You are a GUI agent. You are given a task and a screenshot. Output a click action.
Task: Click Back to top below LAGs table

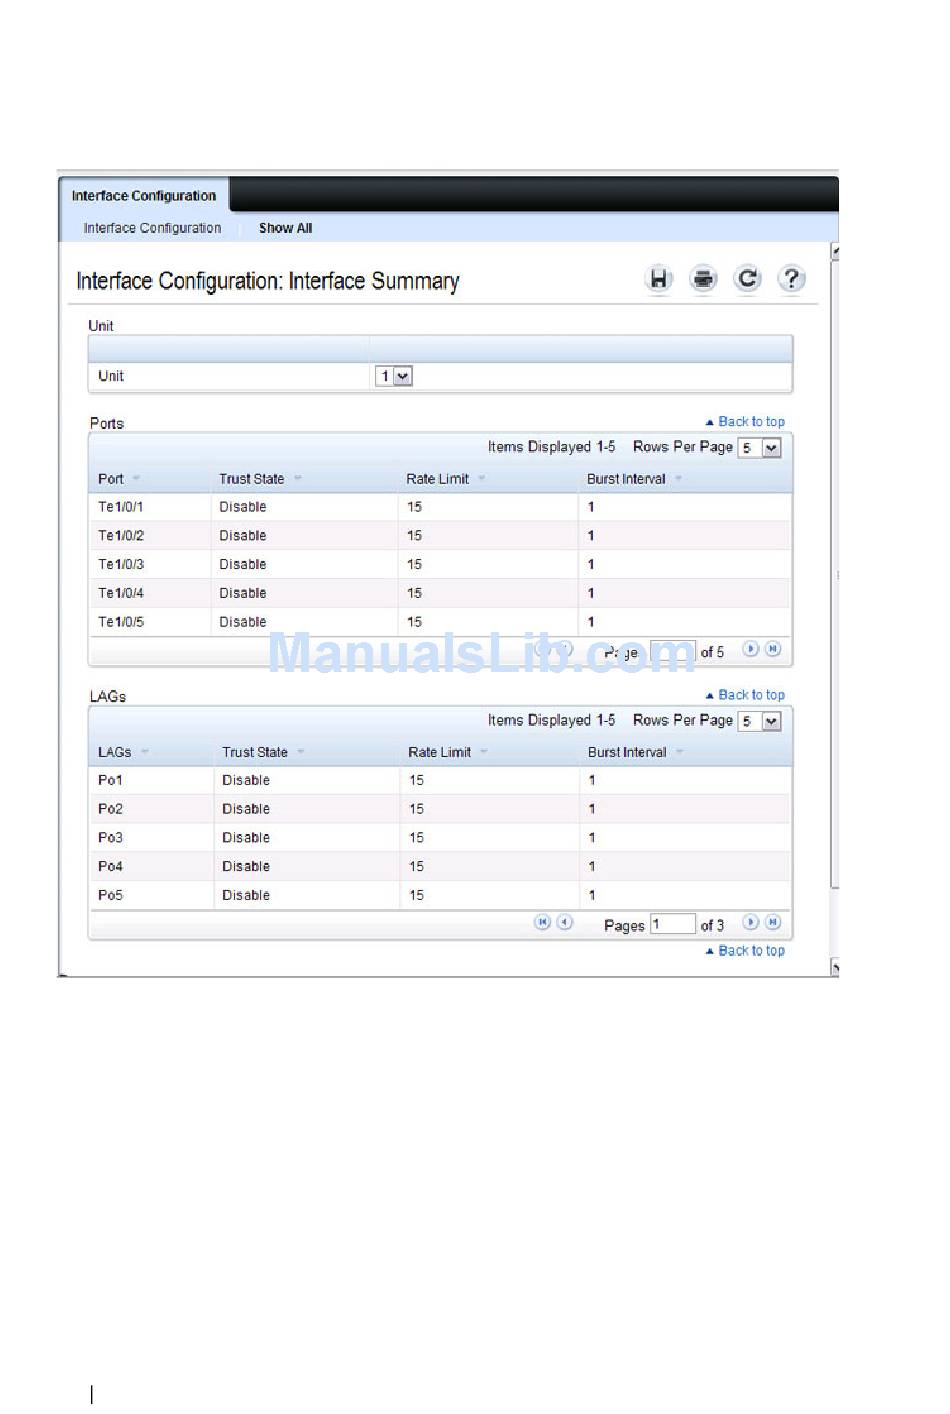tap(745, 950)
